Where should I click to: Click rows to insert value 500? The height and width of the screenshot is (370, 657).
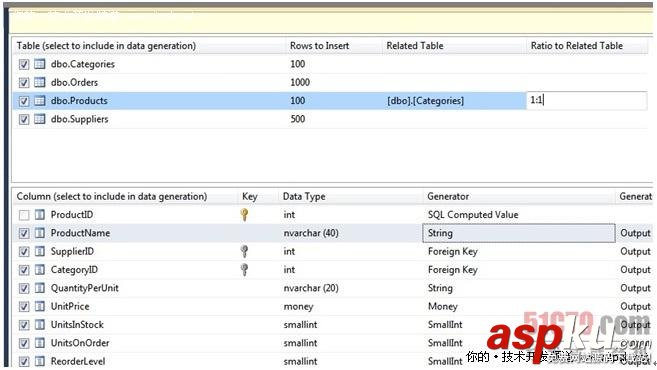pos(297,119)
